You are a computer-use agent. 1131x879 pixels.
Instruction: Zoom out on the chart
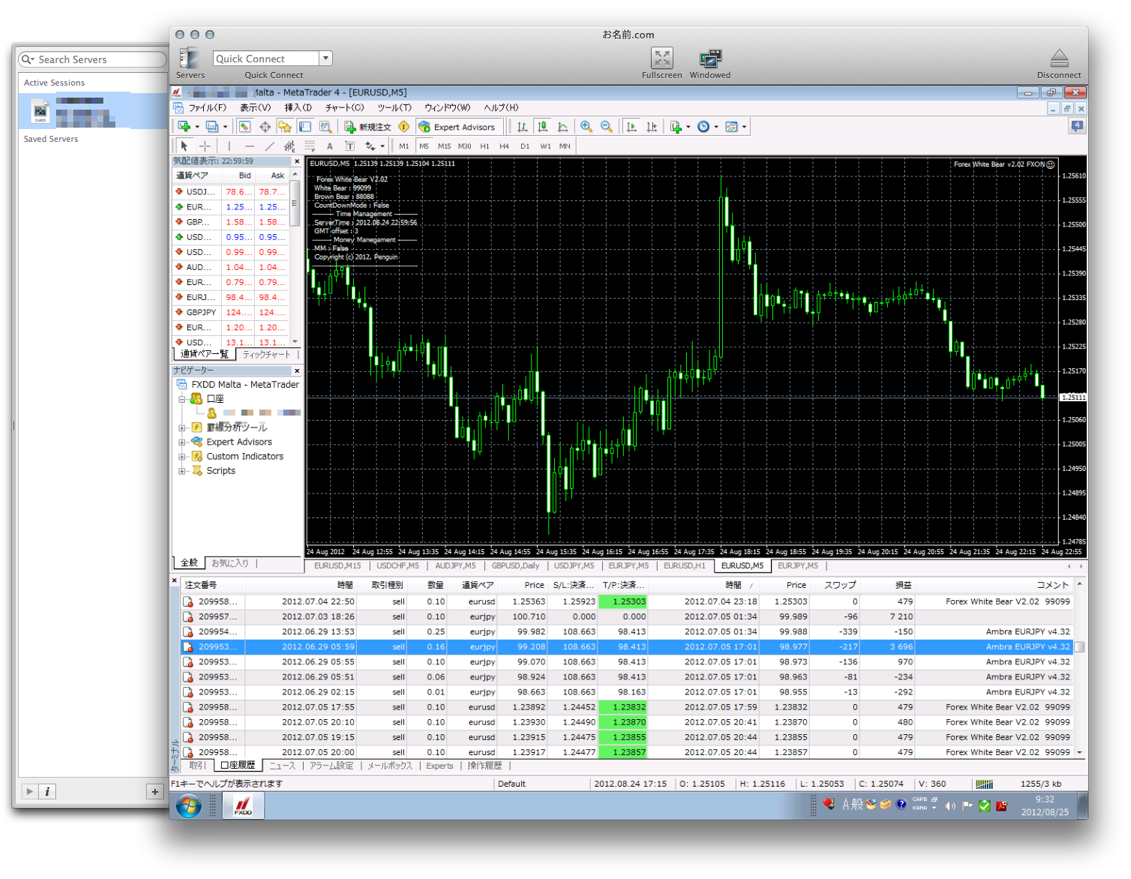[x=607, y=127]
